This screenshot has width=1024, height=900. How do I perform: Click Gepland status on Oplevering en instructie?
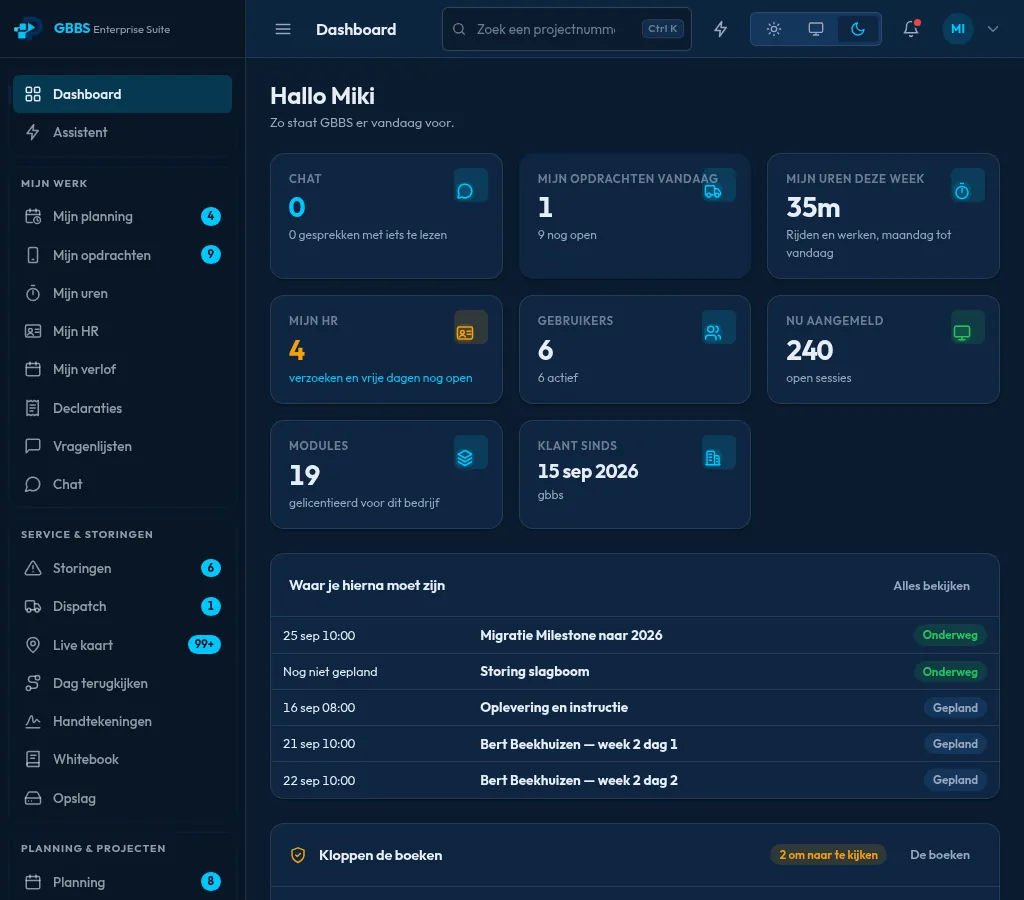coord(955,707)
